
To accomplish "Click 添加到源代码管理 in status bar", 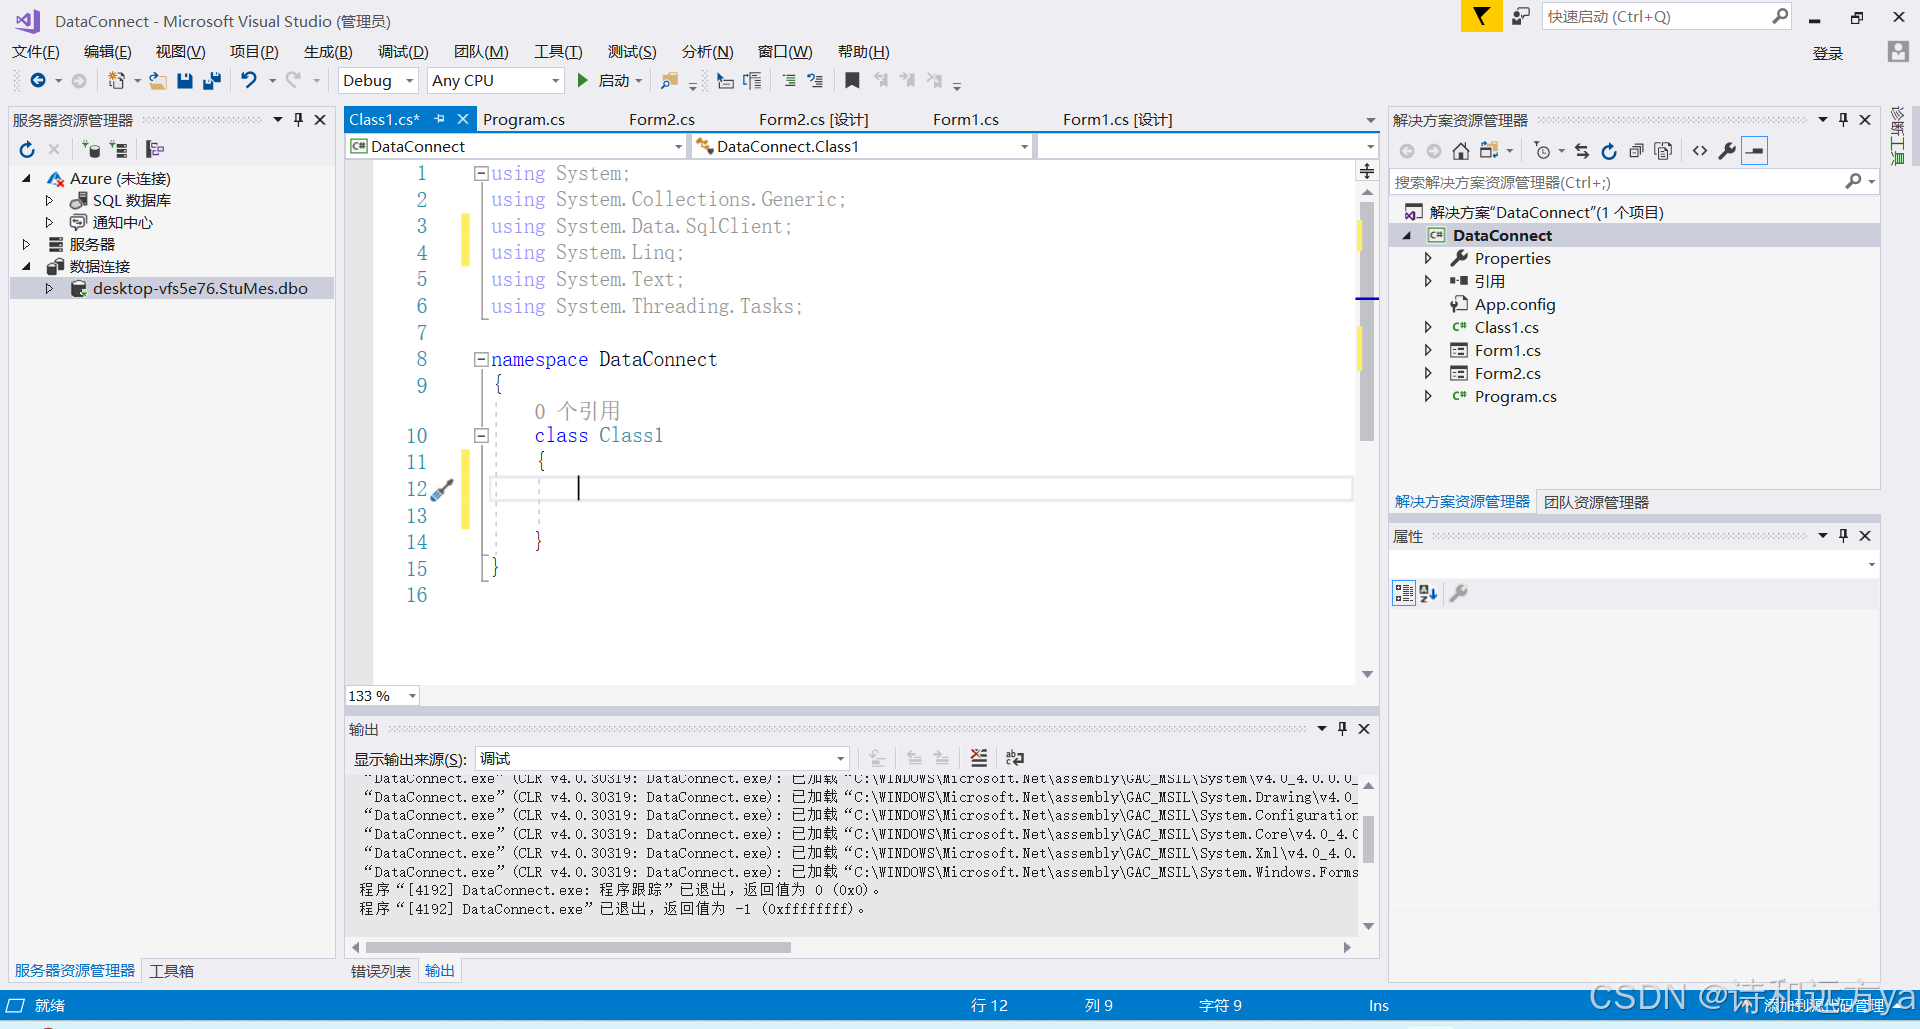I will (1825, 1006).
